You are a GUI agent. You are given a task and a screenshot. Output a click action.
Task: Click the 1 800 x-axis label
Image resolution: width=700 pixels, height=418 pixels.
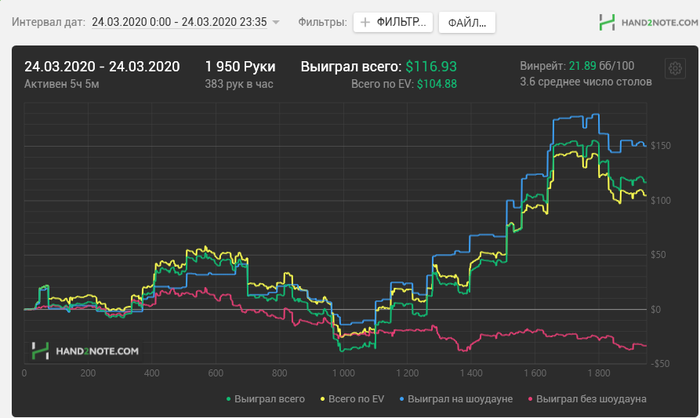coord(599,373)
